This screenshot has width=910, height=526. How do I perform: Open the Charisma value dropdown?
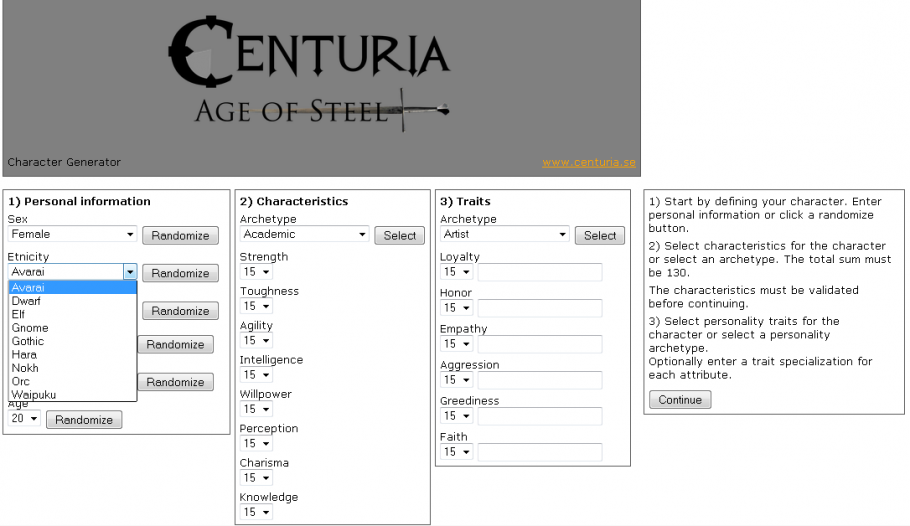pyautogui.click(x=256, y=477)
